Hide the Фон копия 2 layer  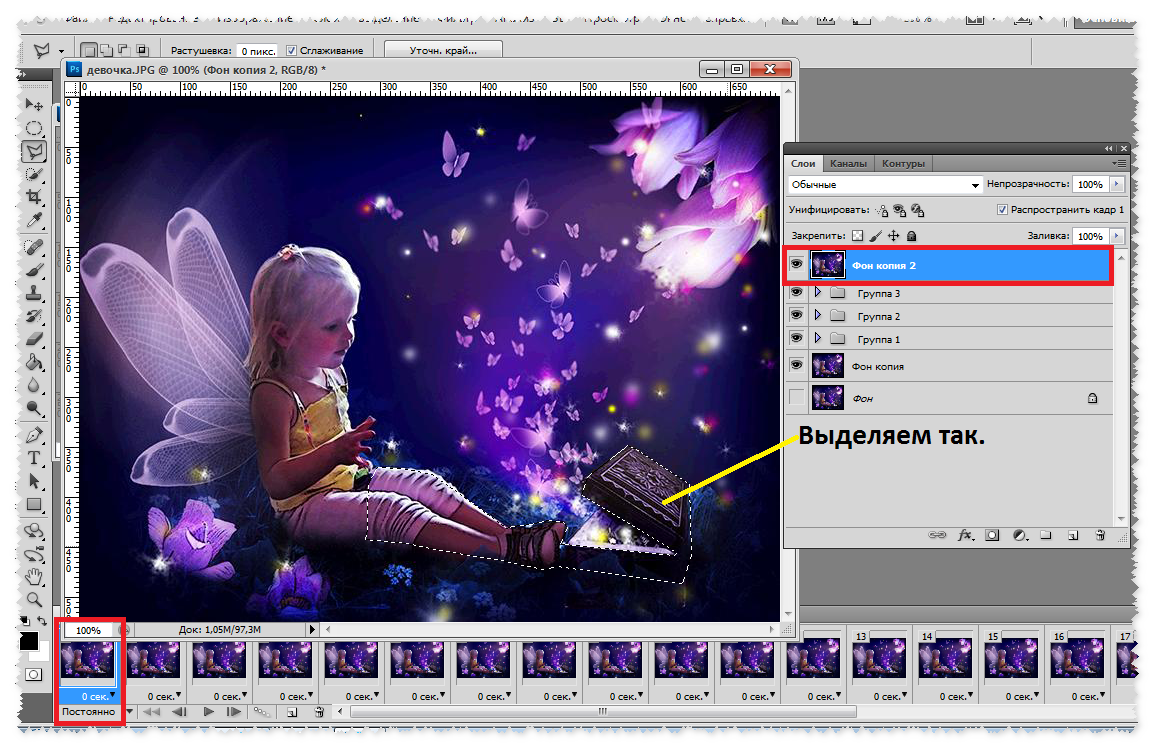[x=796, y=264]
